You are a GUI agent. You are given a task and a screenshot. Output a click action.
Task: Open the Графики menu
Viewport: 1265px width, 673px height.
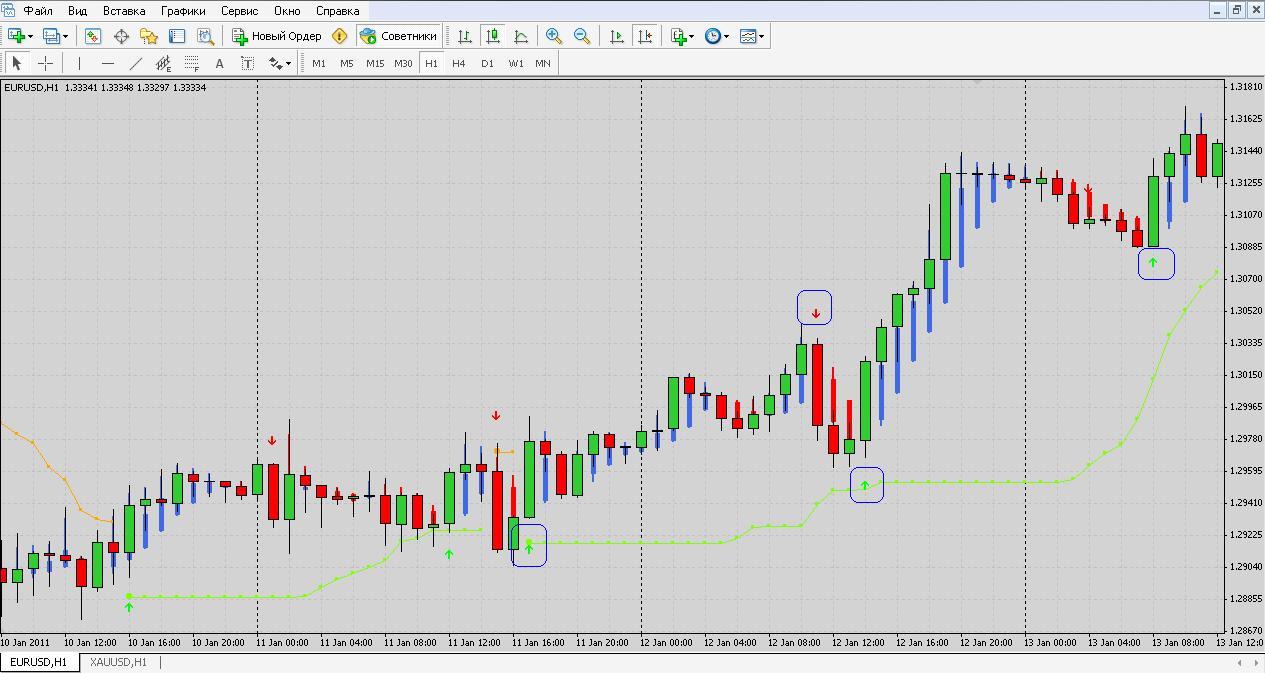183,11
